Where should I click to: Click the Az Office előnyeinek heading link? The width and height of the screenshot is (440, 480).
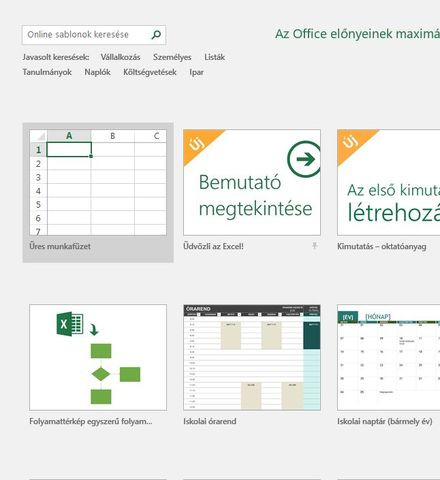[357, 34]
